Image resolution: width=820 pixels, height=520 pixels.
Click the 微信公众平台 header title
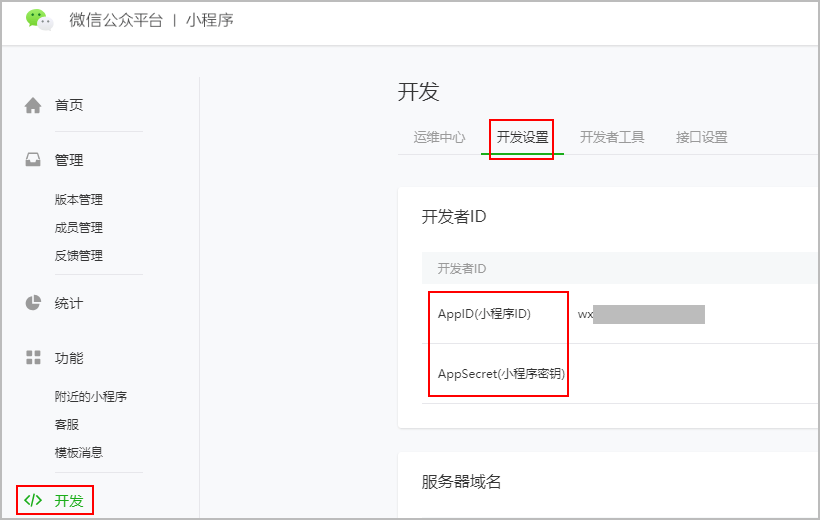click(x=115, y=20)
